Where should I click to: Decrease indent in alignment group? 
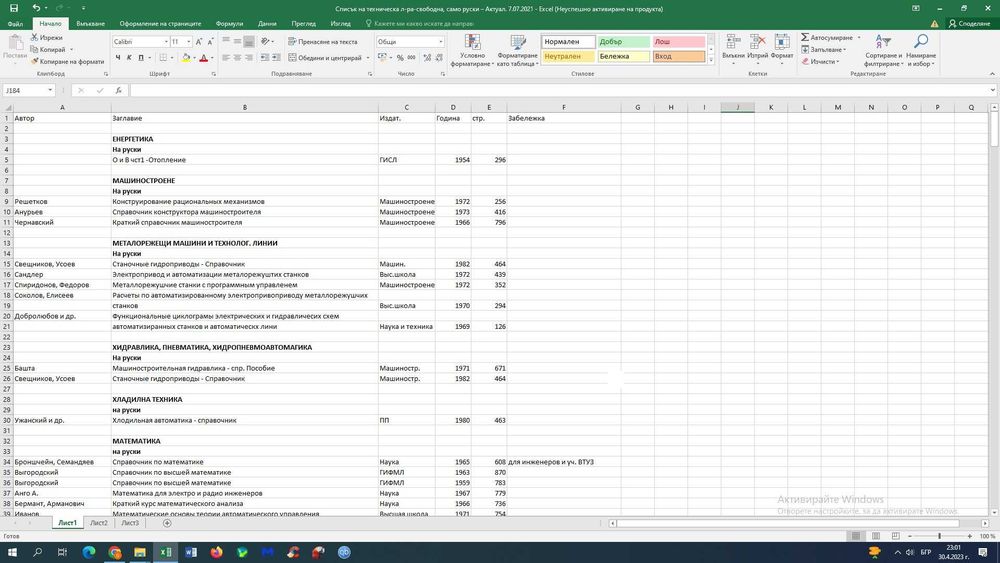coord(265,57)
